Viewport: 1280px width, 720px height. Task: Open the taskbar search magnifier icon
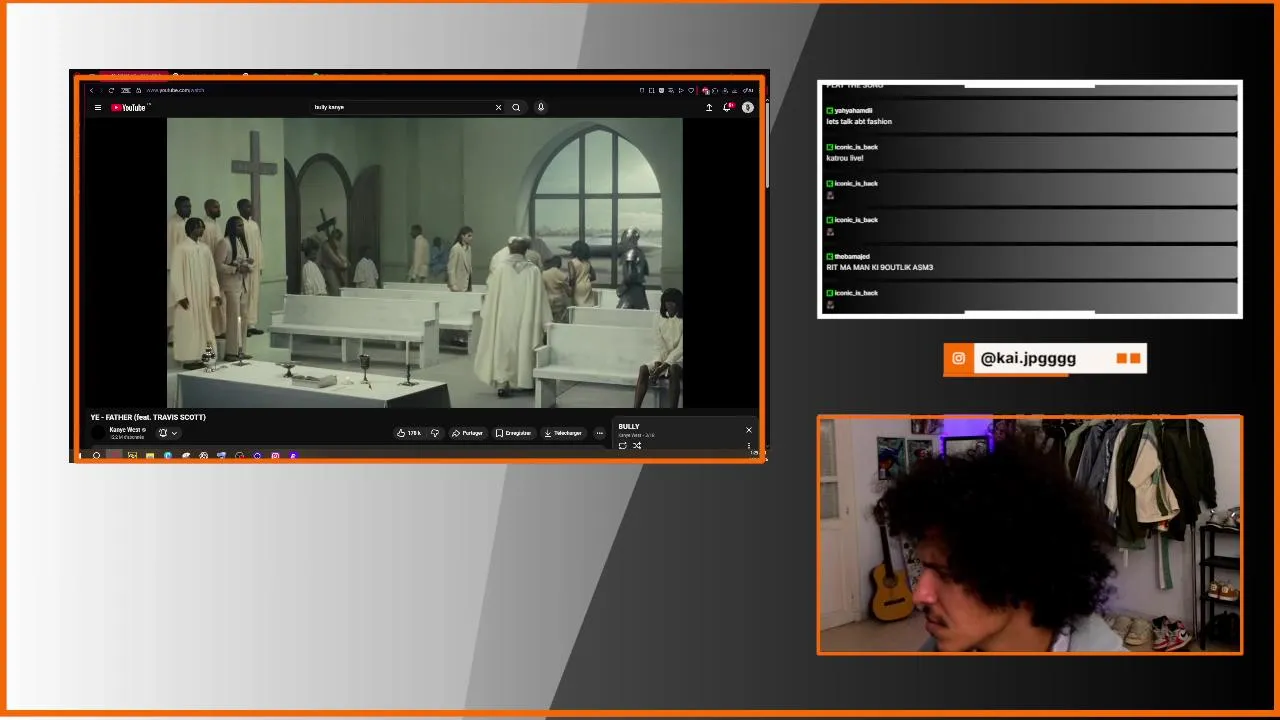point(97,456)
